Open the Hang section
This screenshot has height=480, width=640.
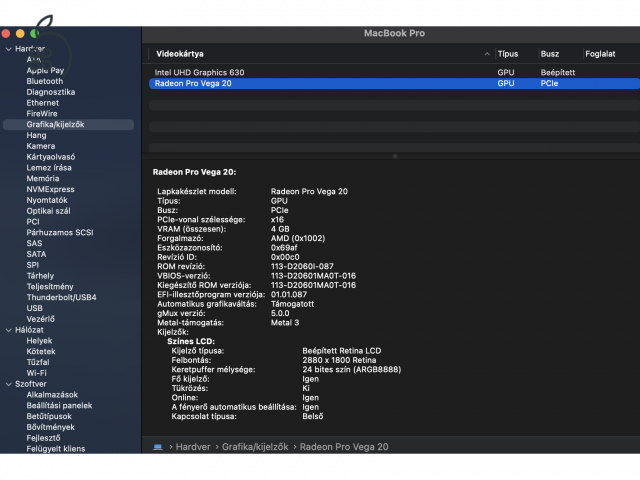(36, 136)
